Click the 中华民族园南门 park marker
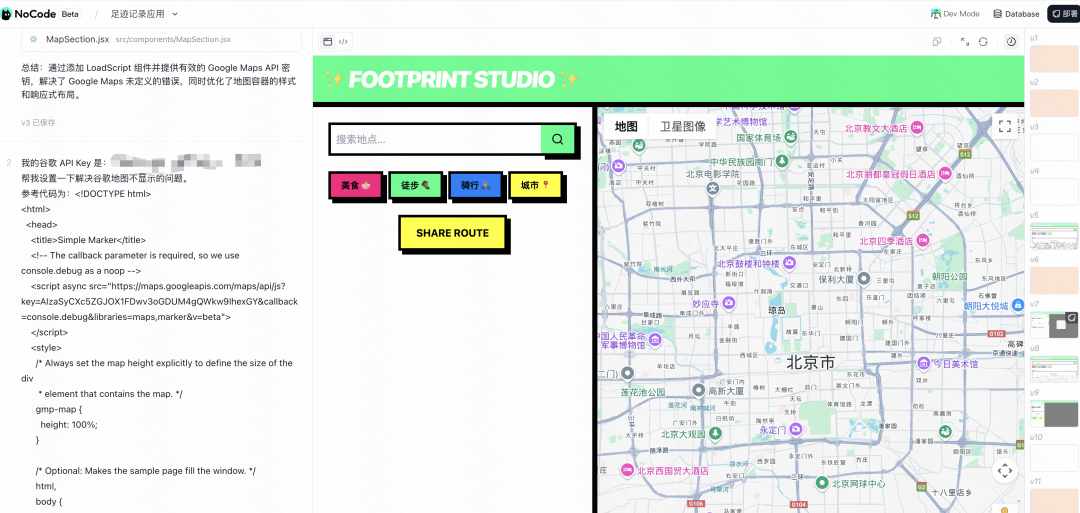The image size is (1080, 513). 781,161
